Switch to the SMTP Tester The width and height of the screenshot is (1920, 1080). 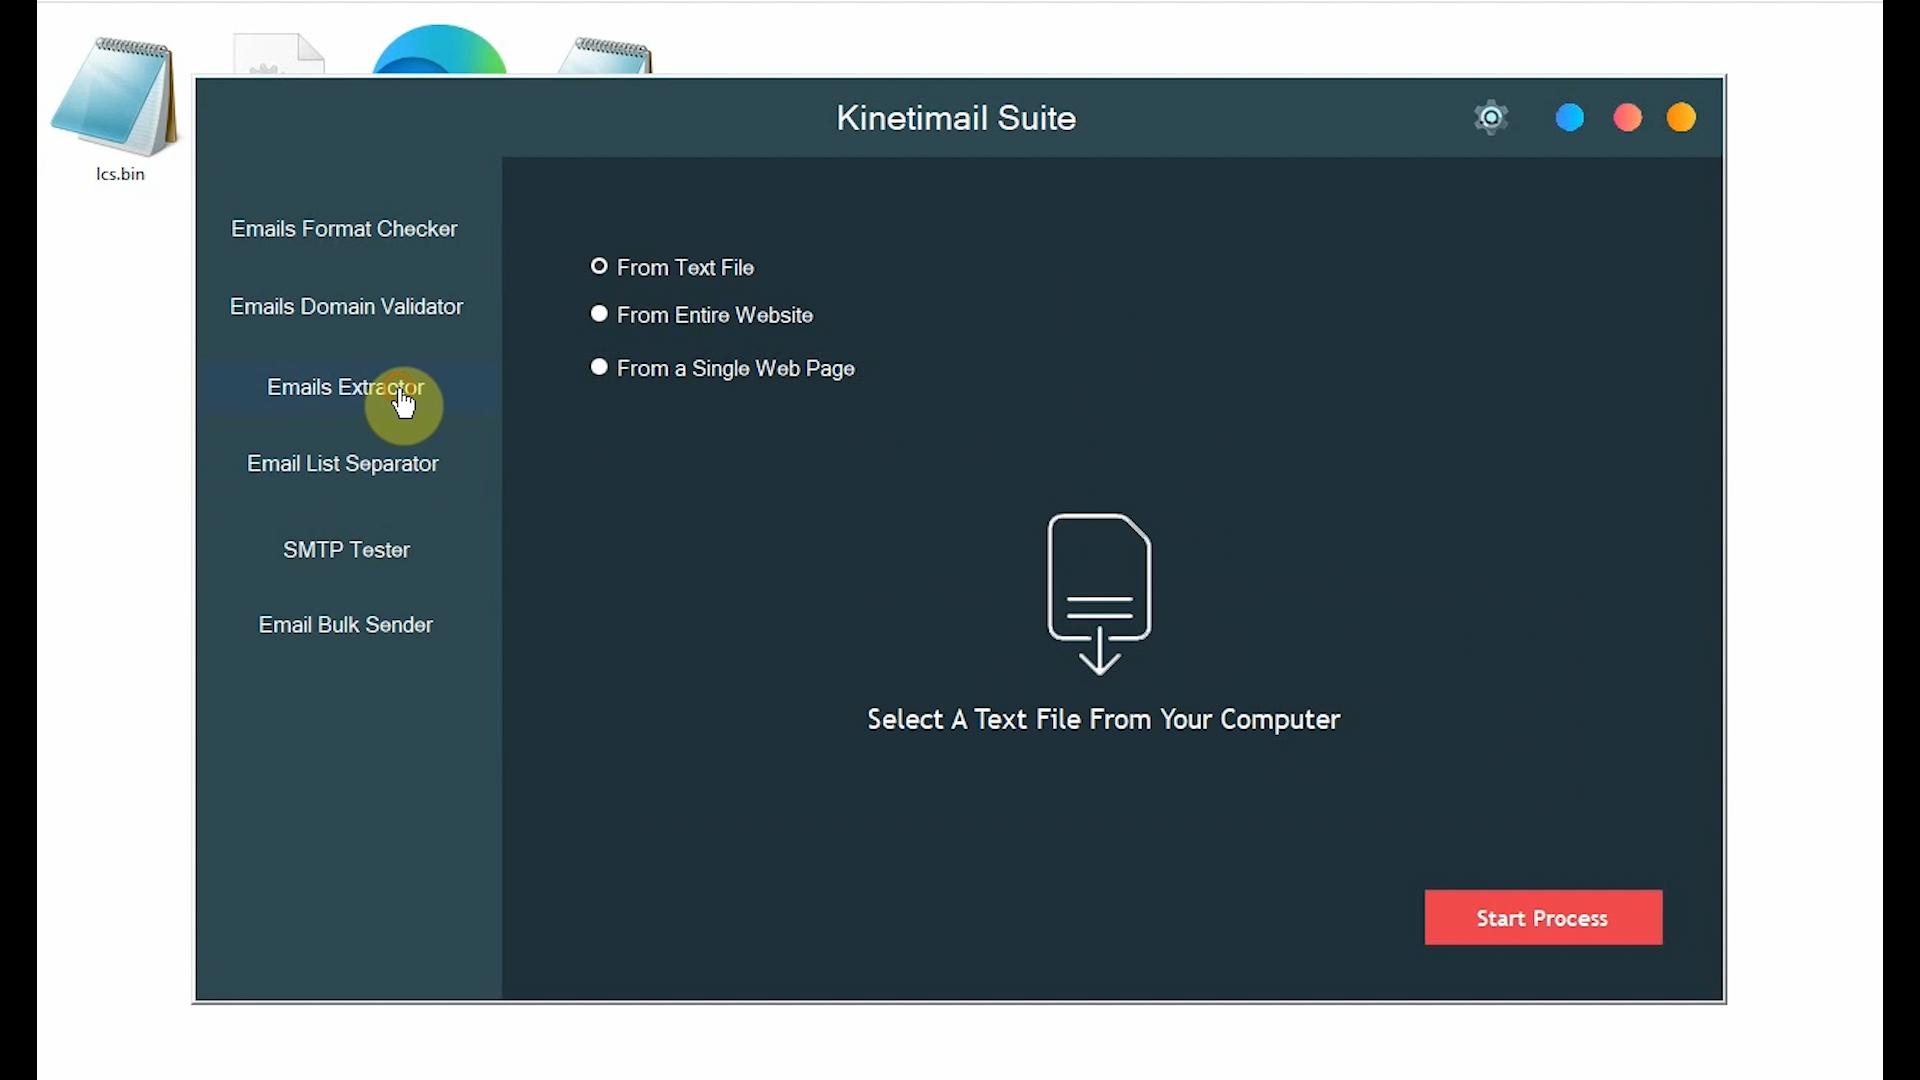tap(346, 550)
